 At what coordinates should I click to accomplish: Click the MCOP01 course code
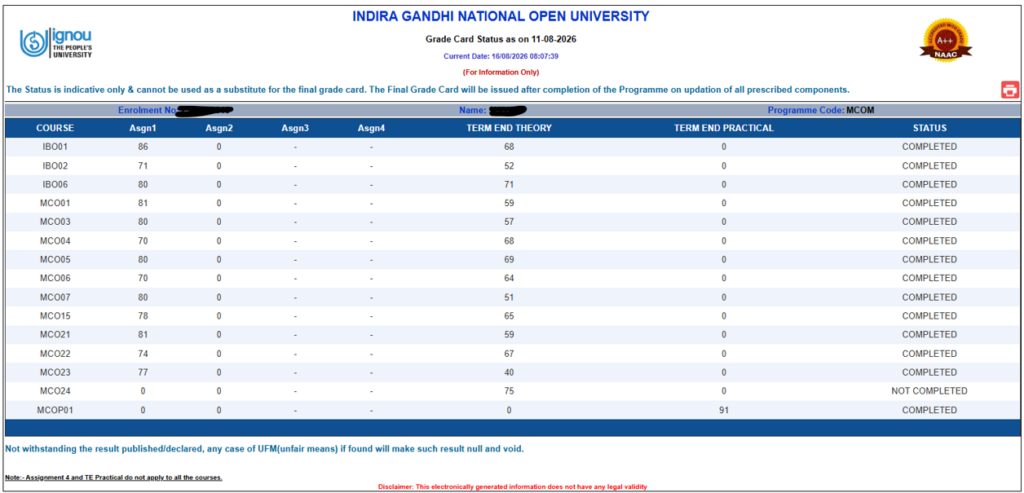[55, 410]
